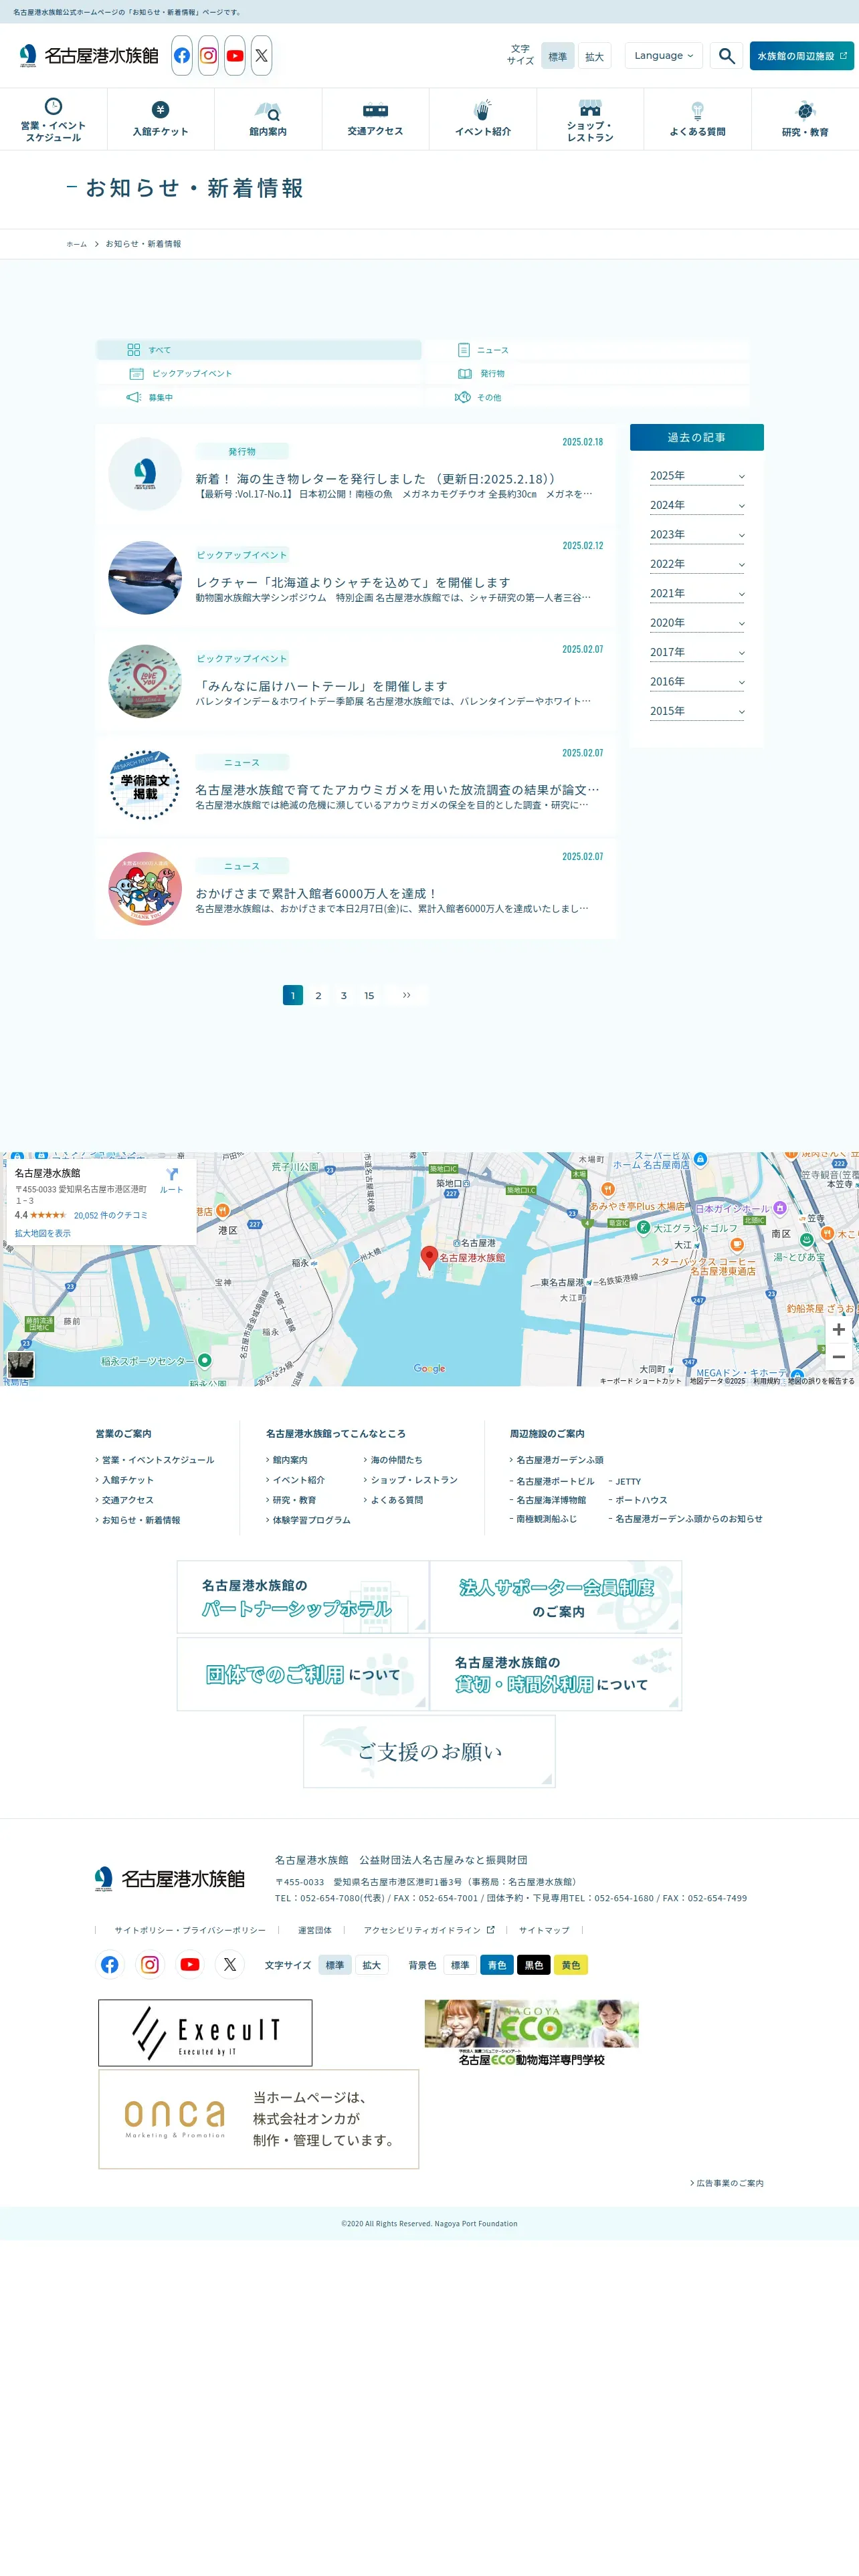Click the ショップ・レストラン store icon
The image size is (859, 2576).
click(590, 107)
